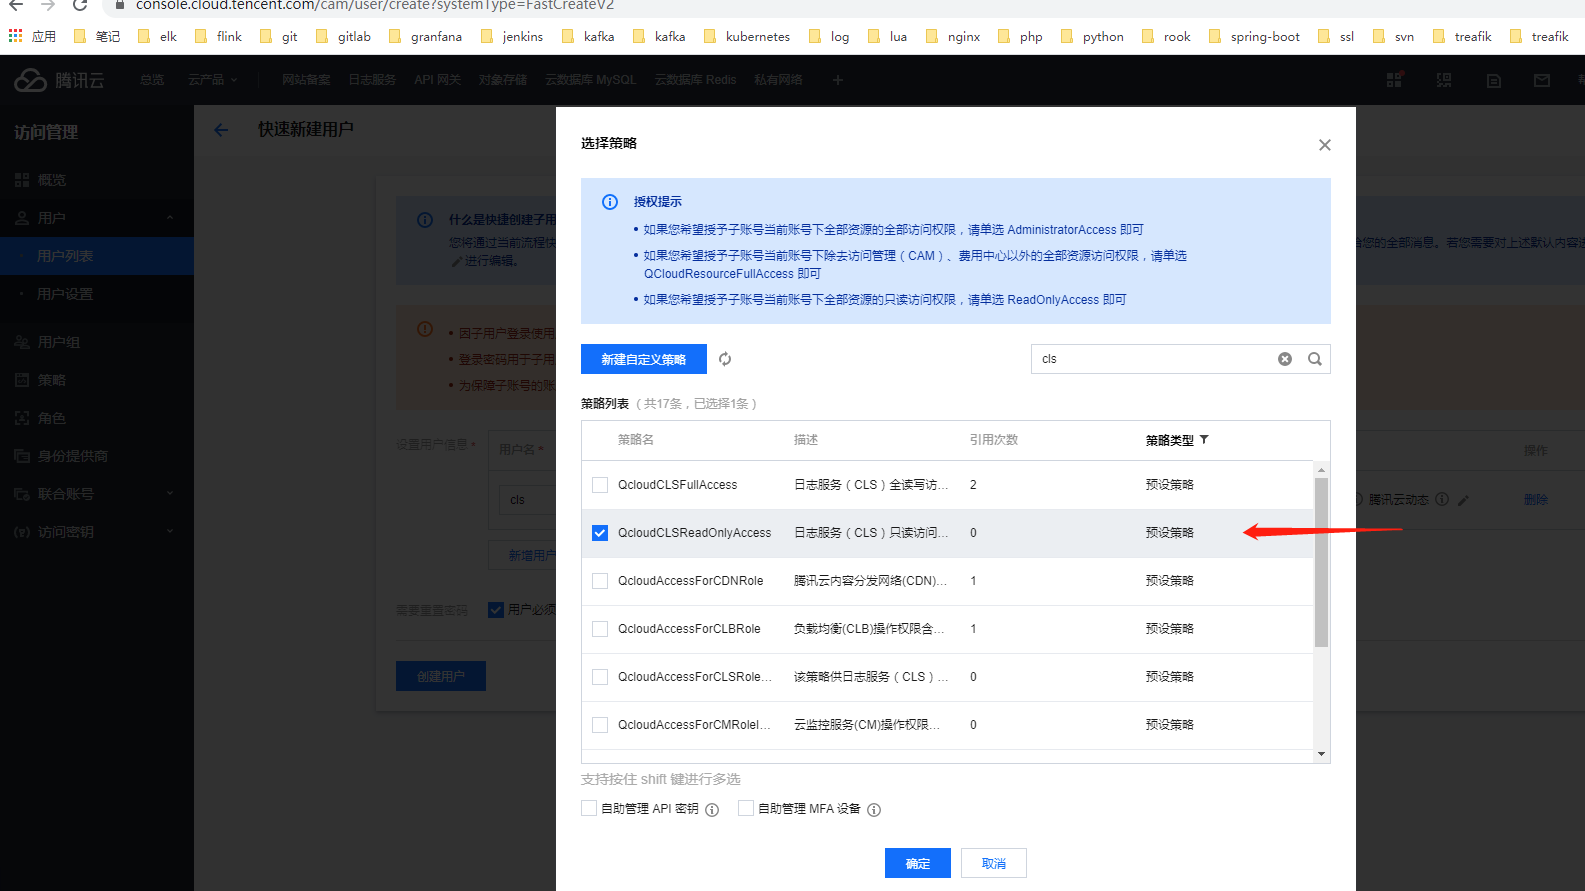Click the 用户名 input showing cls behind dialog
This screenshot has height=891, width=1585.
(x=526, y=500)
